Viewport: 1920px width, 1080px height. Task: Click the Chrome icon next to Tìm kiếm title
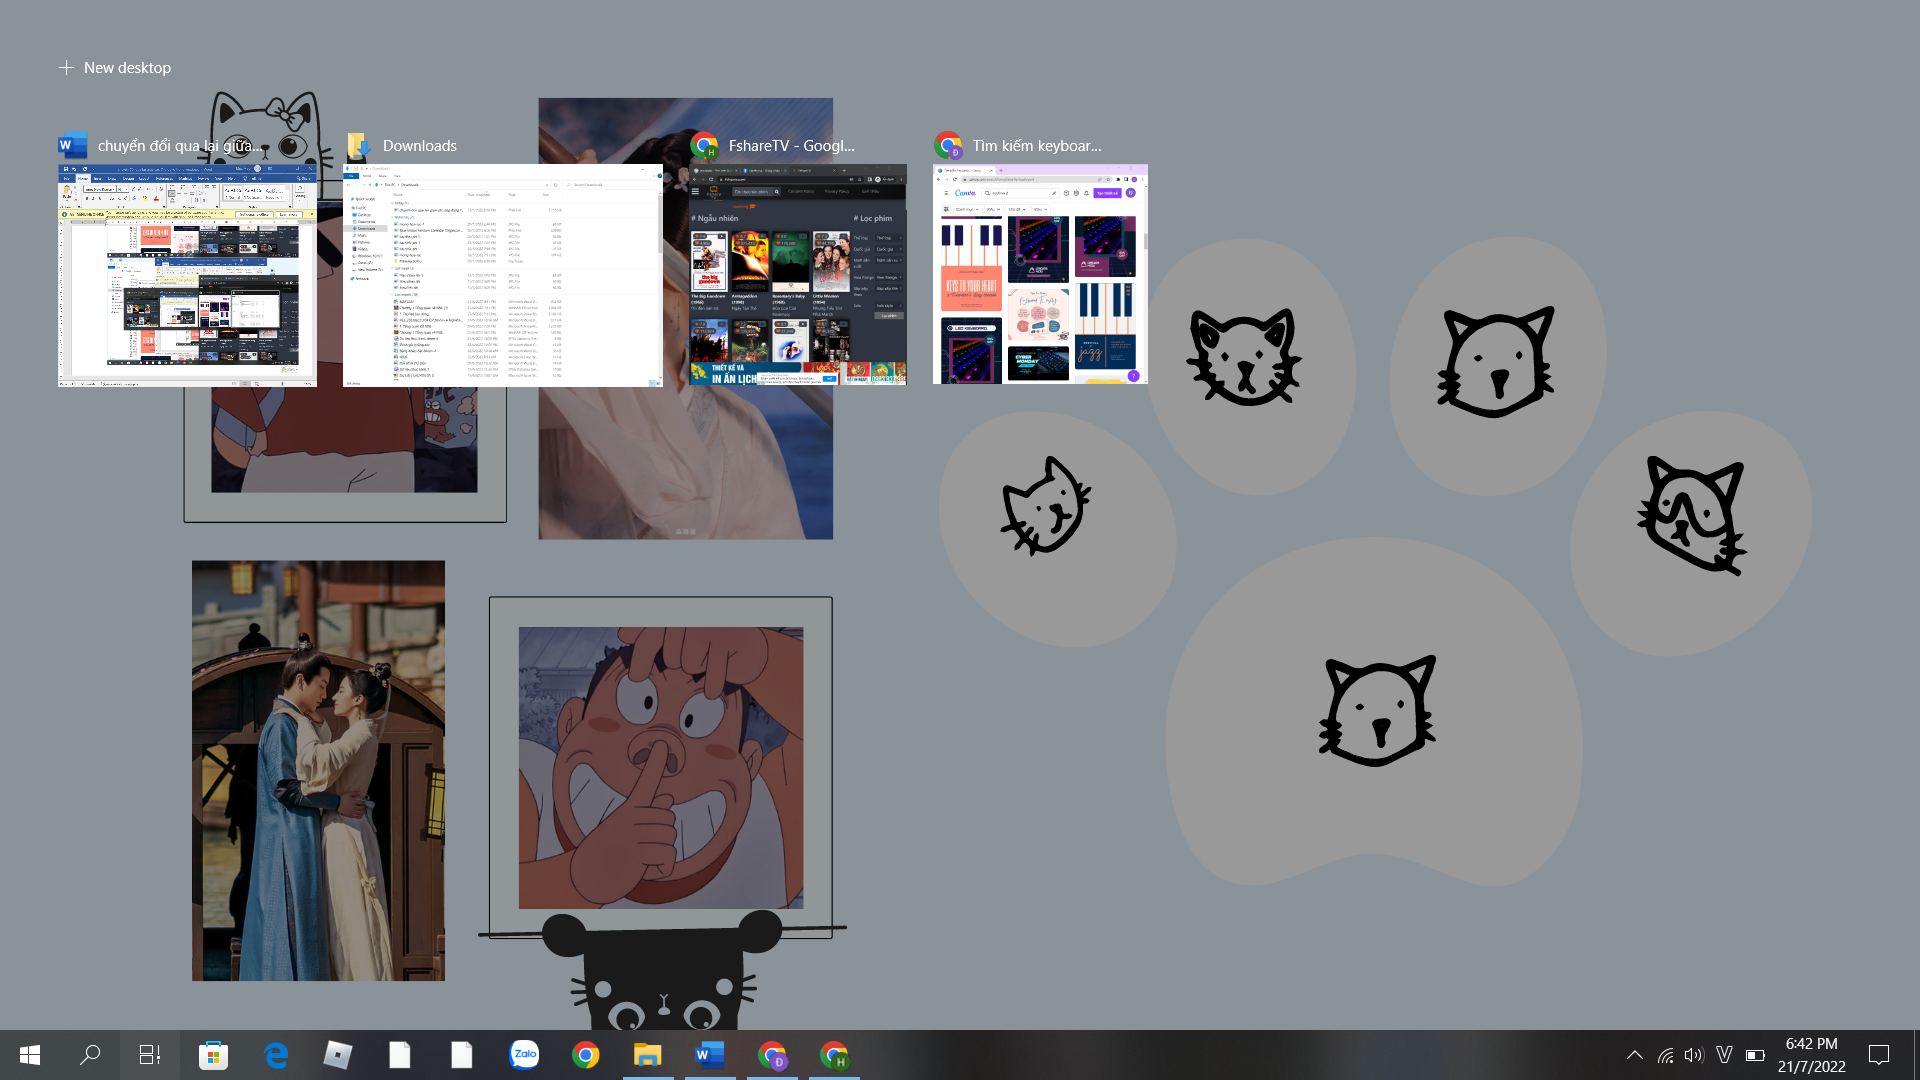(x=948, y=146)
